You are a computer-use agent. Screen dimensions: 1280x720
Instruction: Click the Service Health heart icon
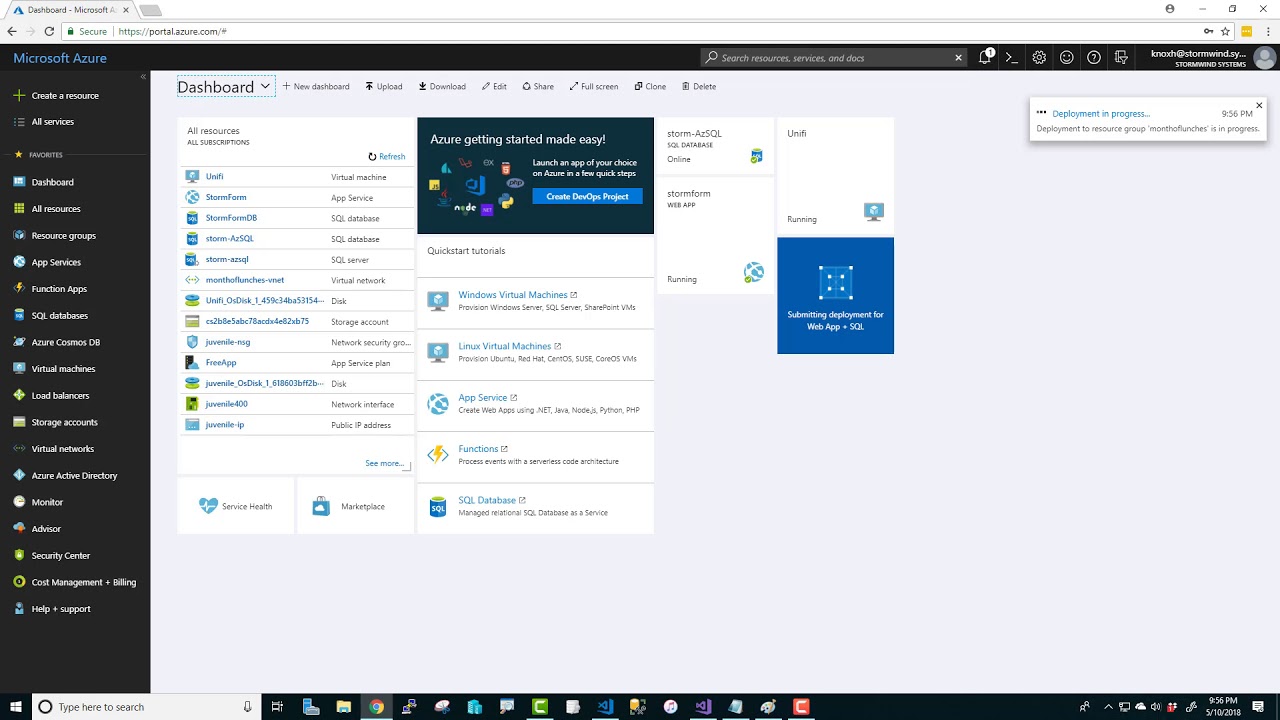[x=208, y=506]
